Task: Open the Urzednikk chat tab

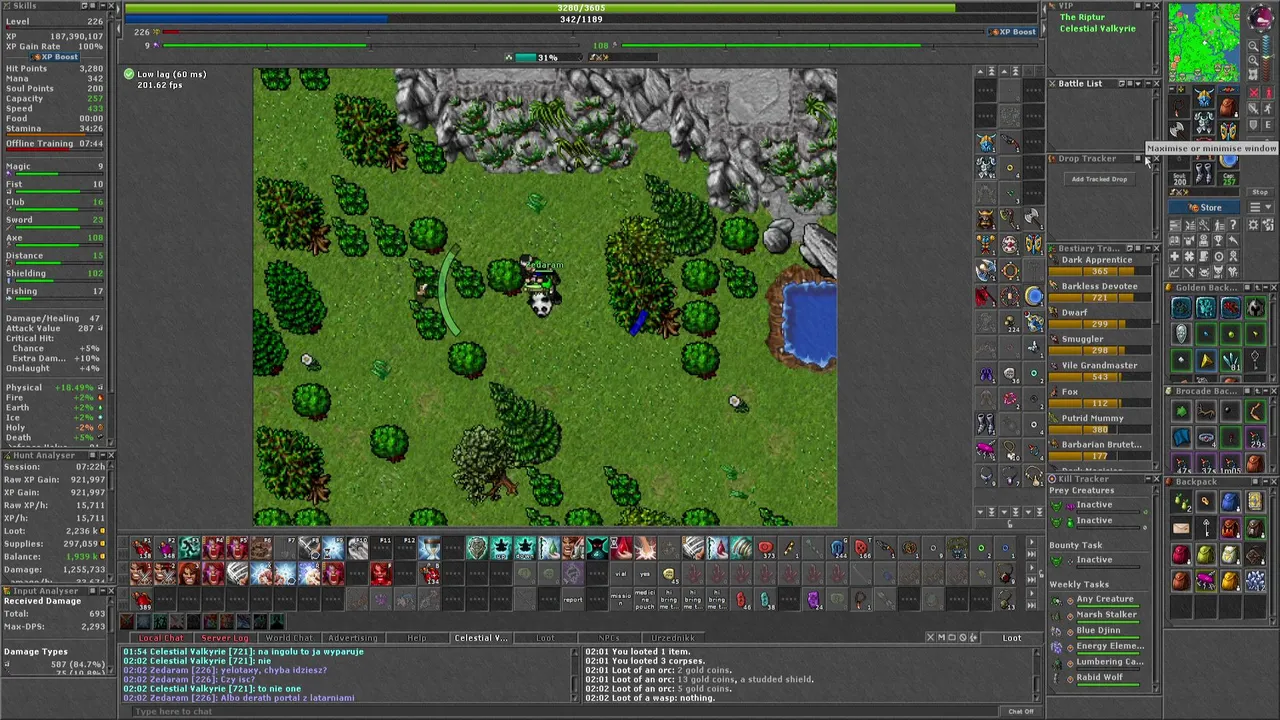Action: pos(673,638)
